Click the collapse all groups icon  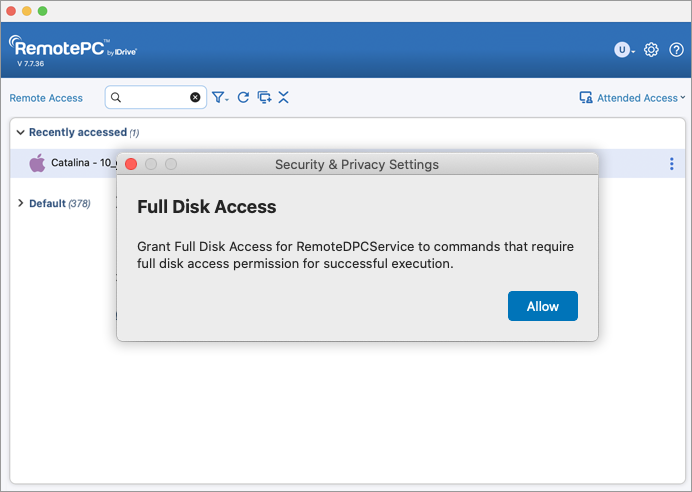(x=284, y=98)
